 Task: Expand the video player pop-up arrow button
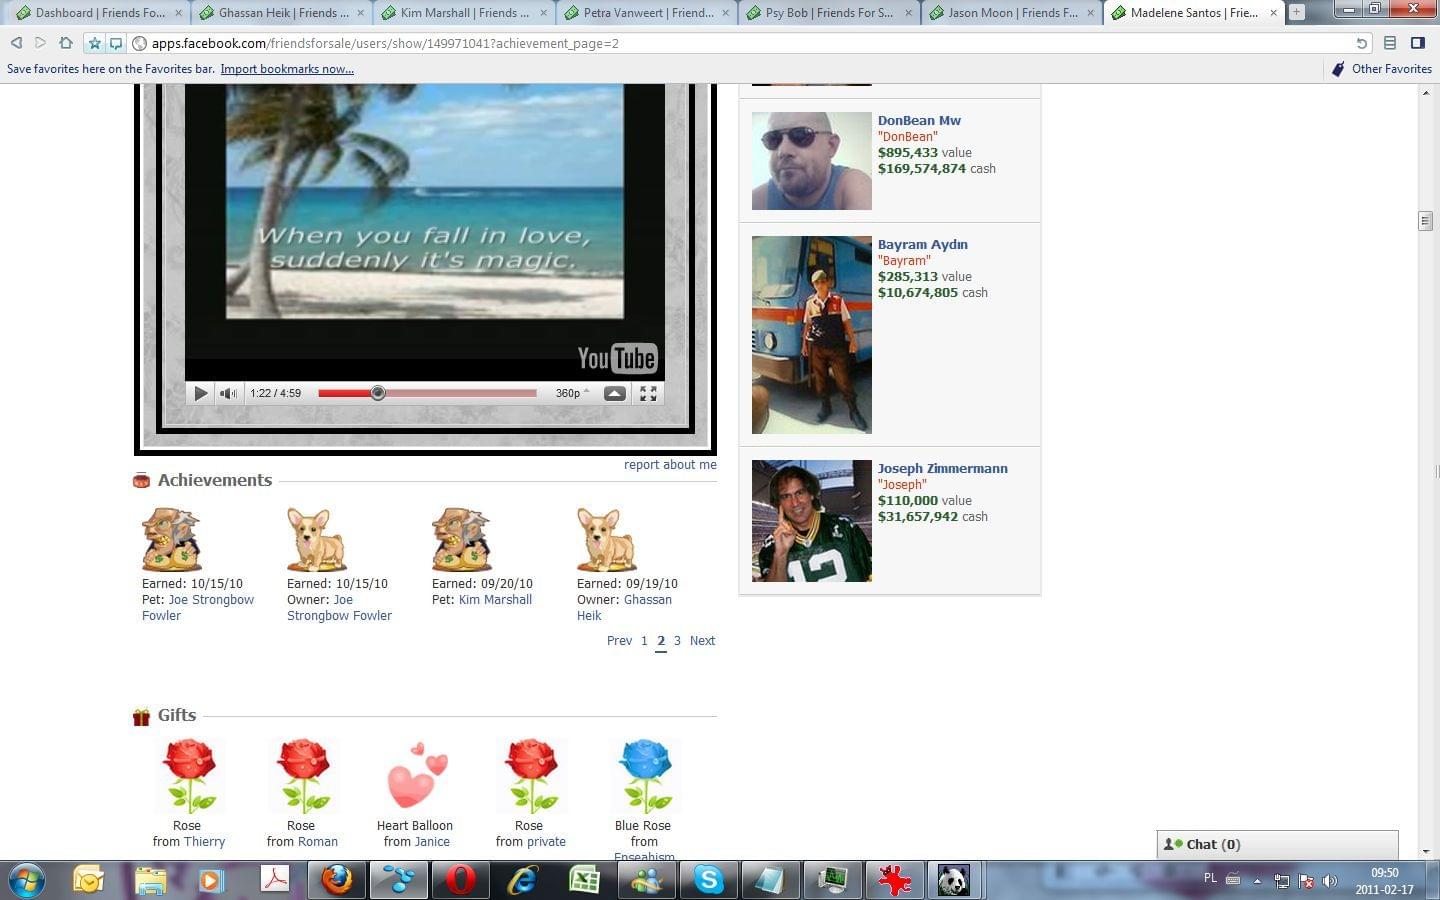(x=615, y=394)
